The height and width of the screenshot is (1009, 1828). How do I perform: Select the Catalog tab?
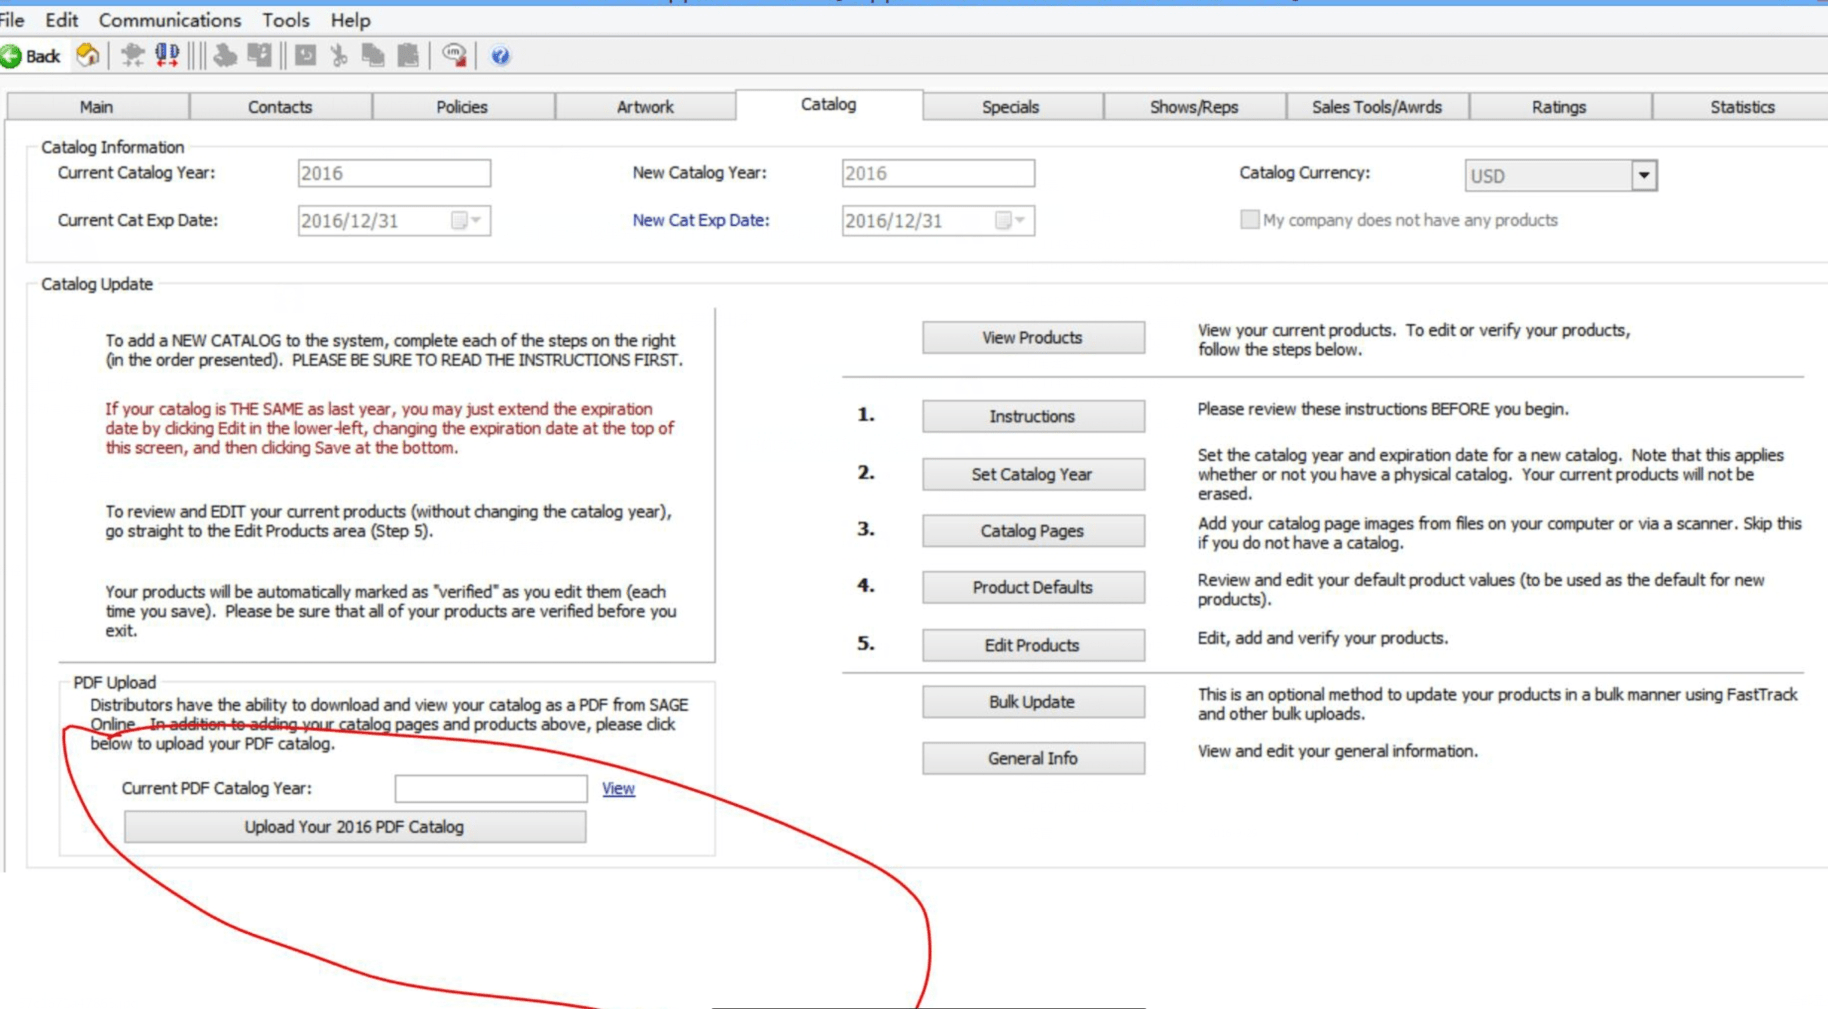[829, 104]
